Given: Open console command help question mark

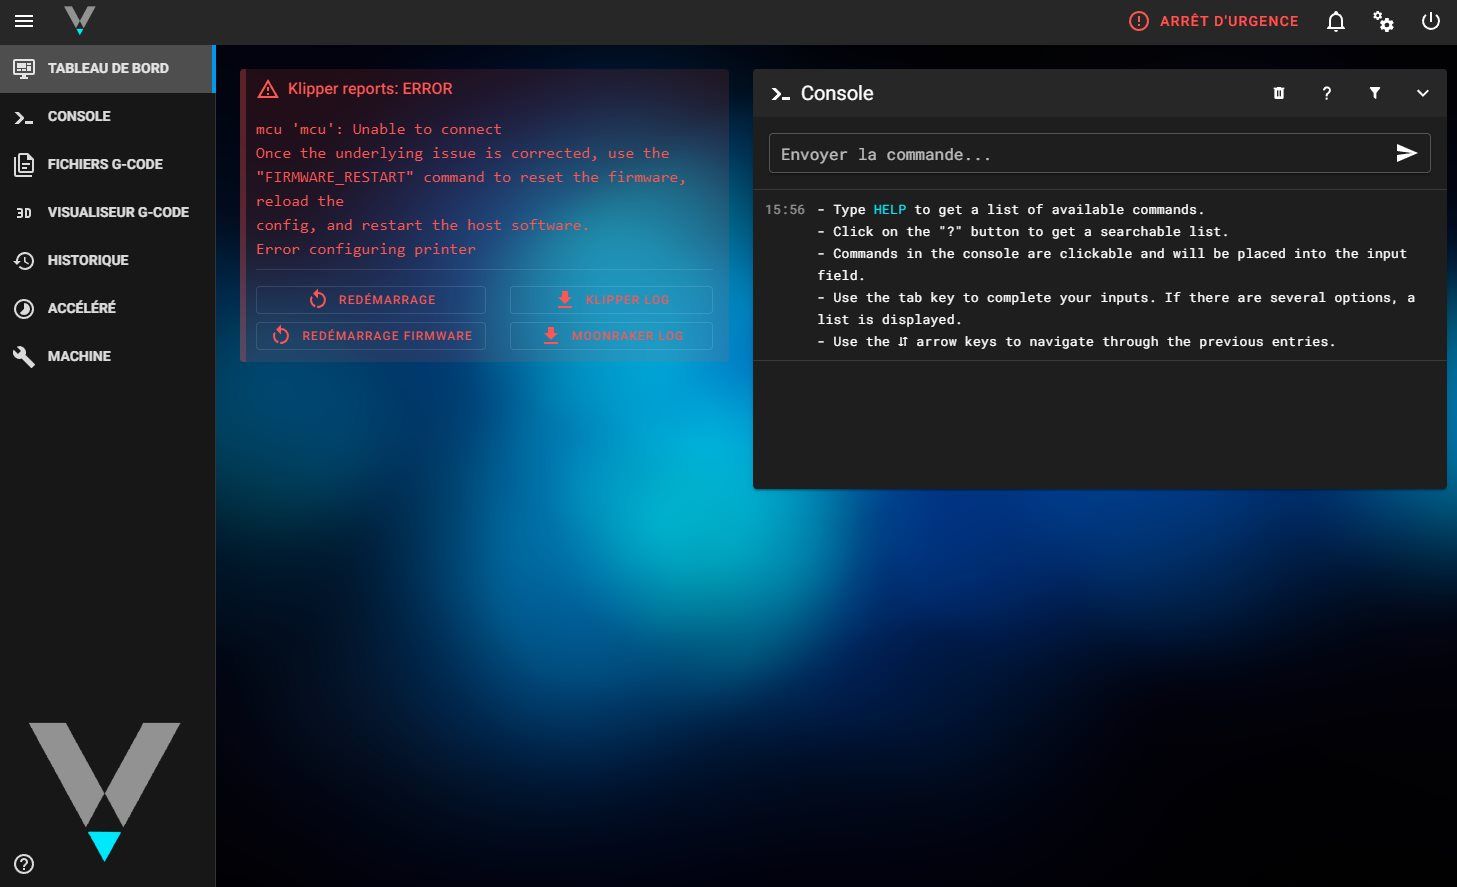Looking at the screenshot, I should [1326, 93].
